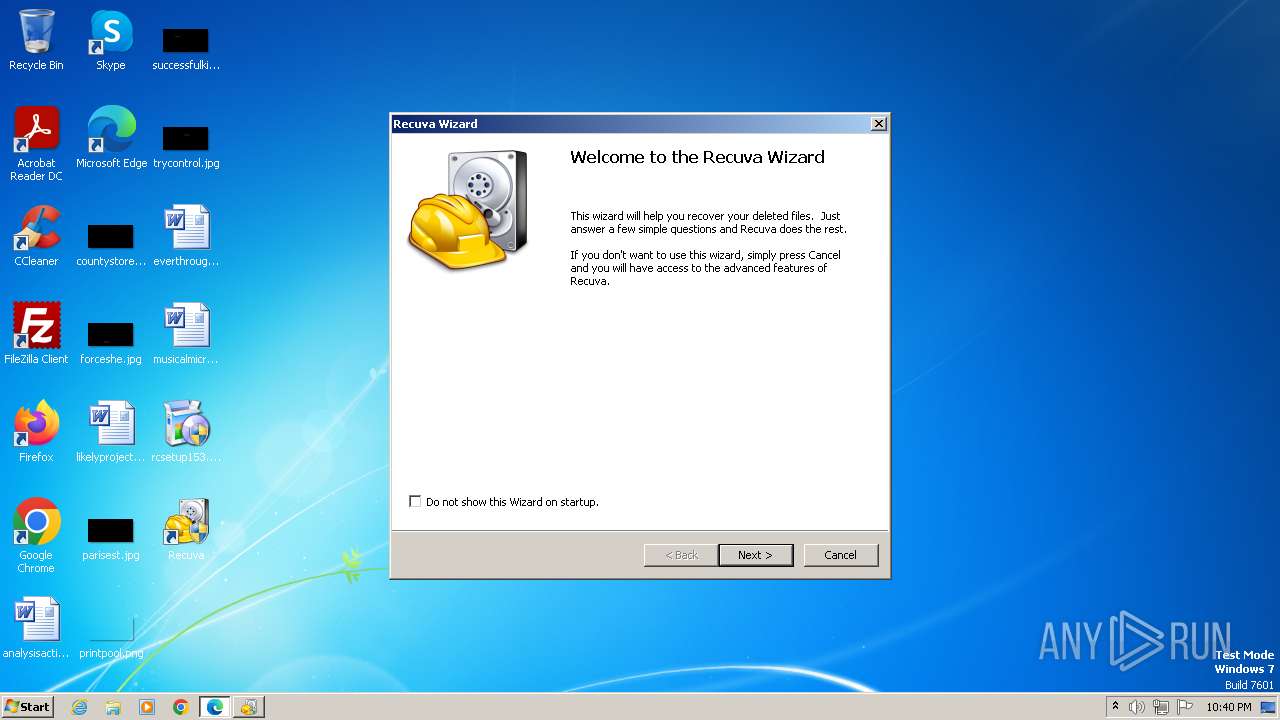This screenshot has height=720, width=1280.
Task: Show hidden system tray icons
Action: pos(1115,707)
